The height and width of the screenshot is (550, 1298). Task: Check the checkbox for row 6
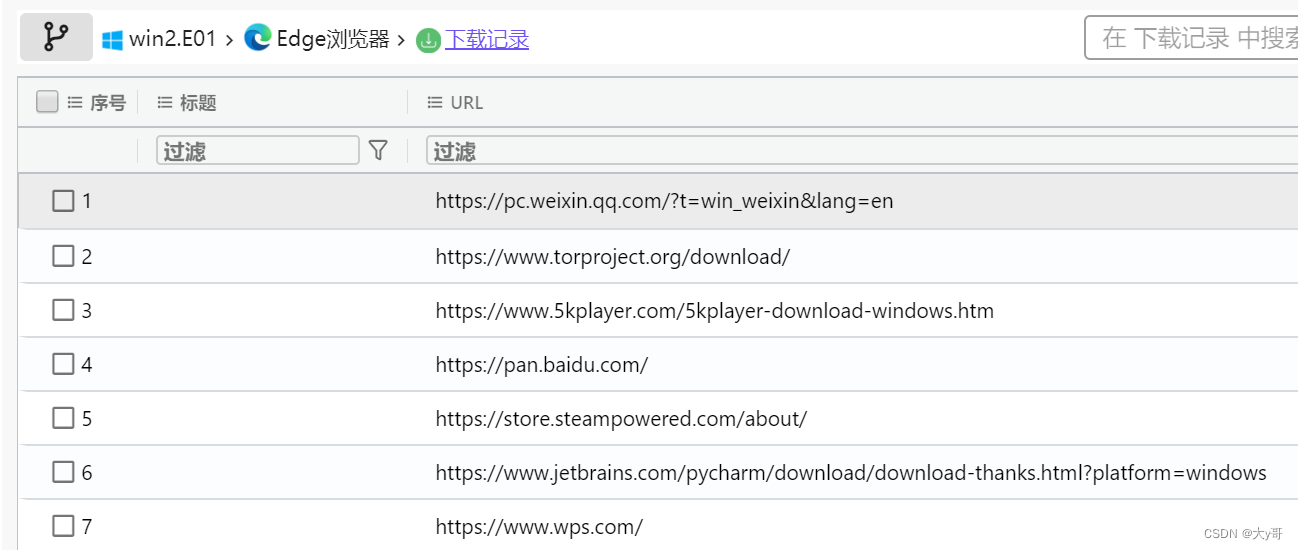(x=63, y=472)
